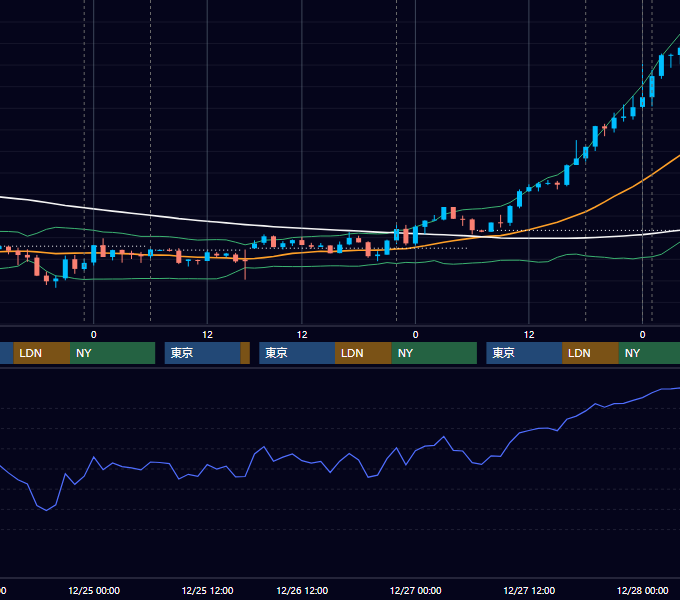
Task: Click the middle LDN session block
Action: click(363, 353)
